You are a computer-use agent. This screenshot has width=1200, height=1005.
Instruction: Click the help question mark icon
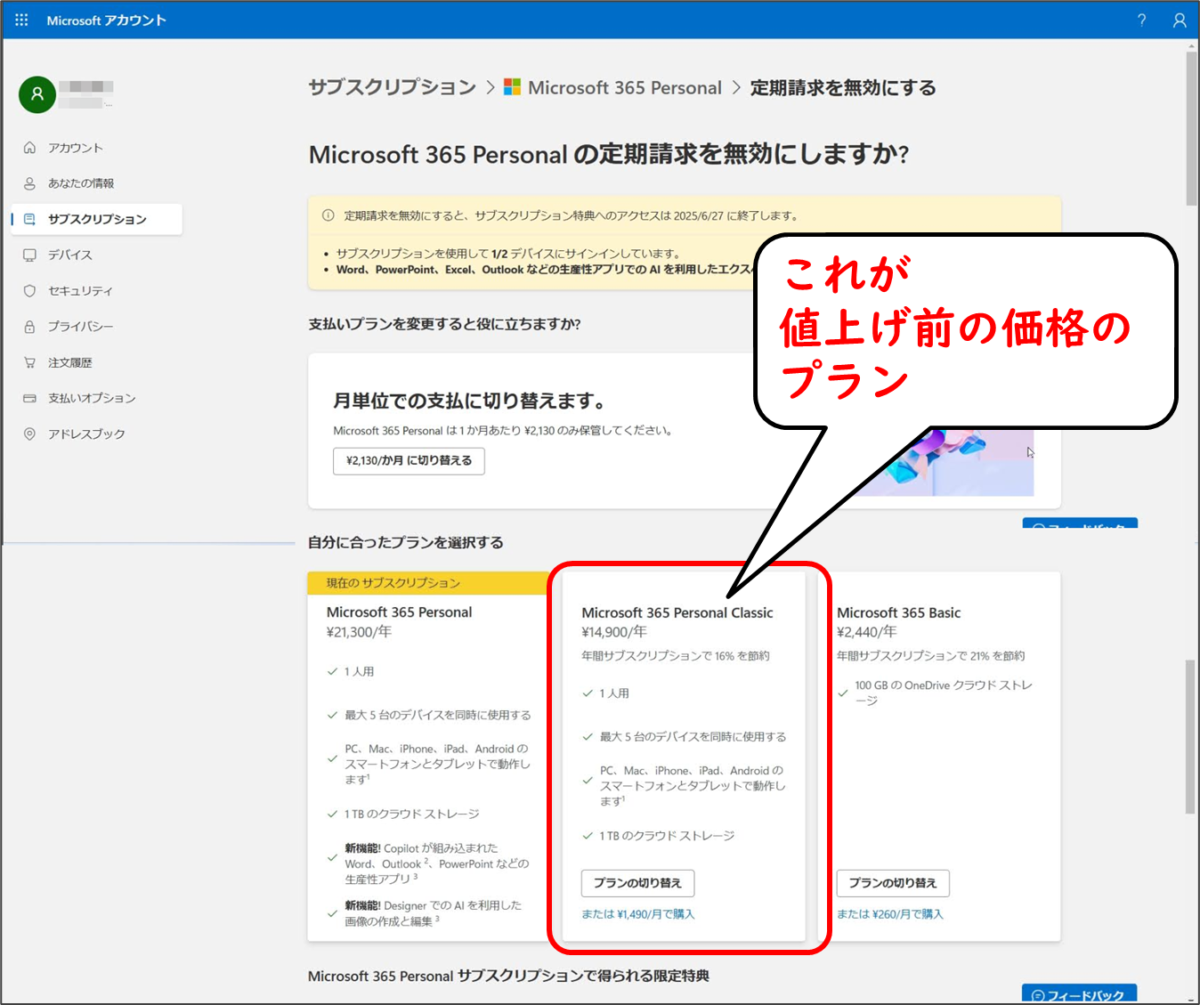1141,19
